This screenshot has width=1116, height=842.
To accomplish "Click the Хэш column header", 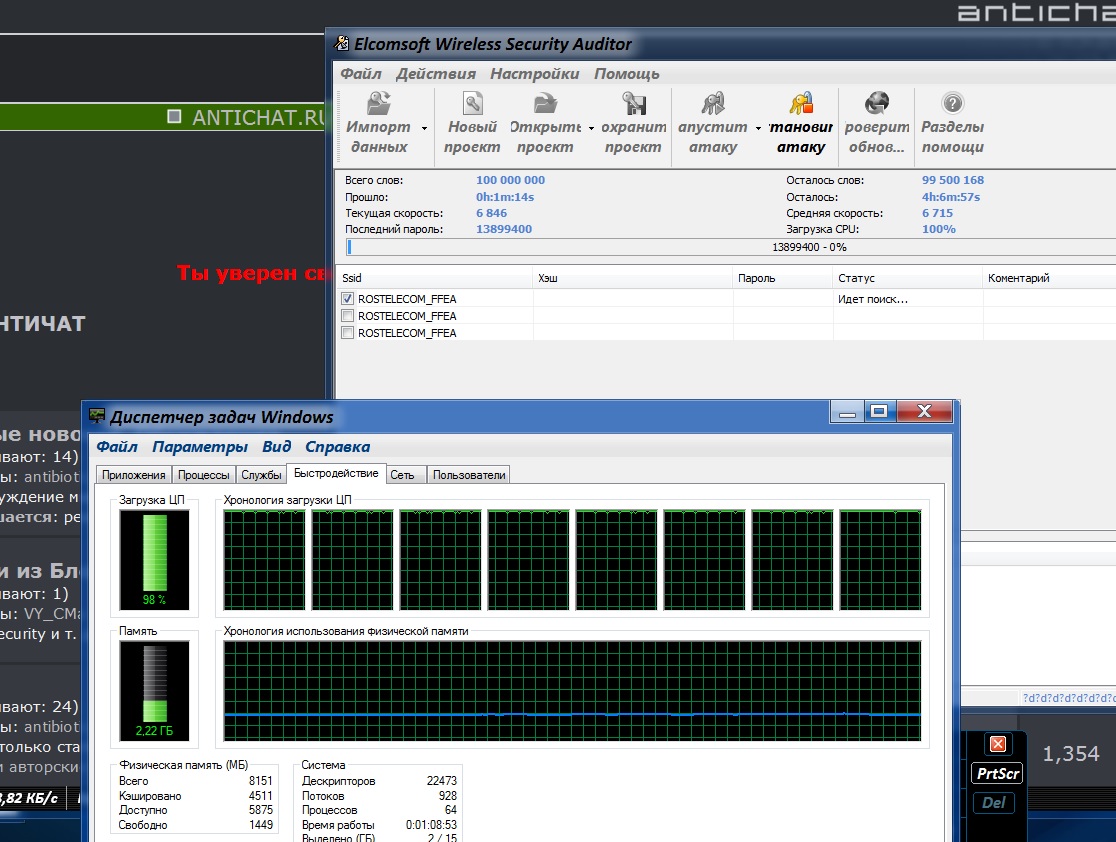I will coord(633,278).
